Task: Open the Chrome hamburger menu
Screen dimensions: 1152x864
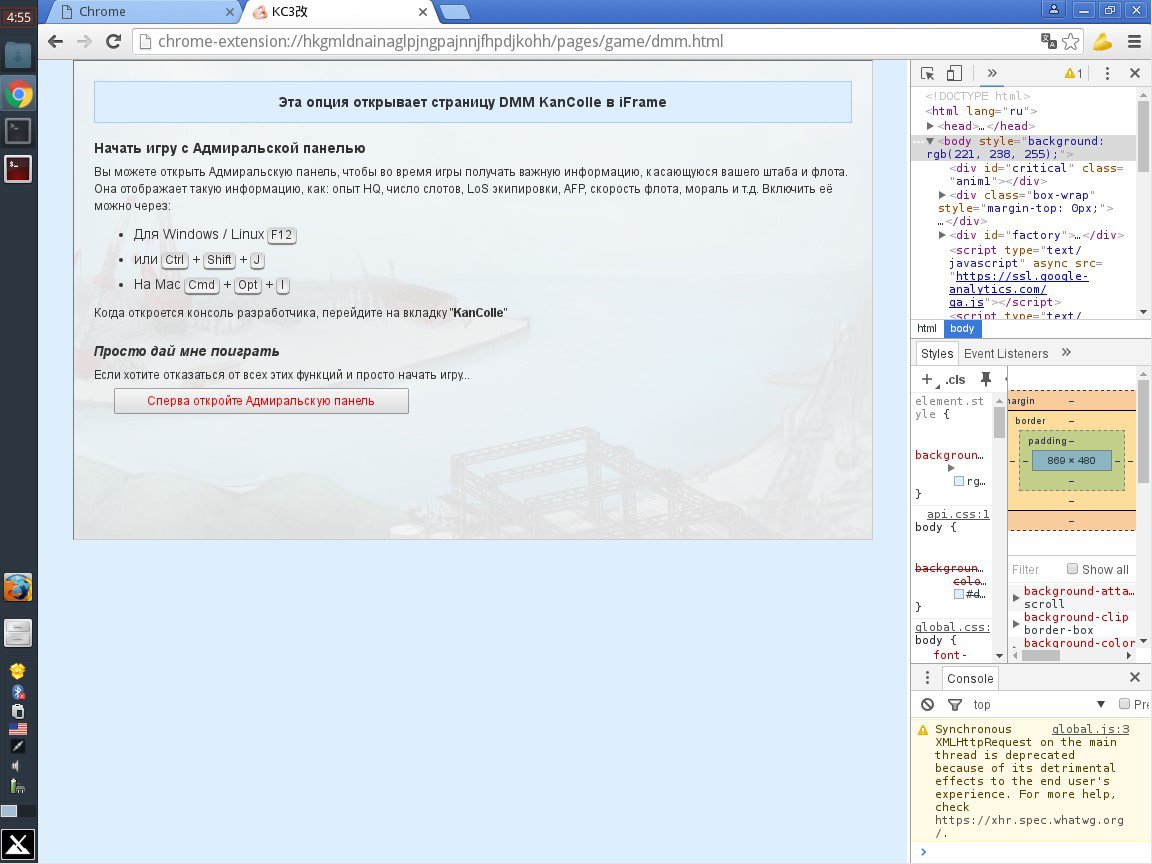Action: tap(1134, 41)
